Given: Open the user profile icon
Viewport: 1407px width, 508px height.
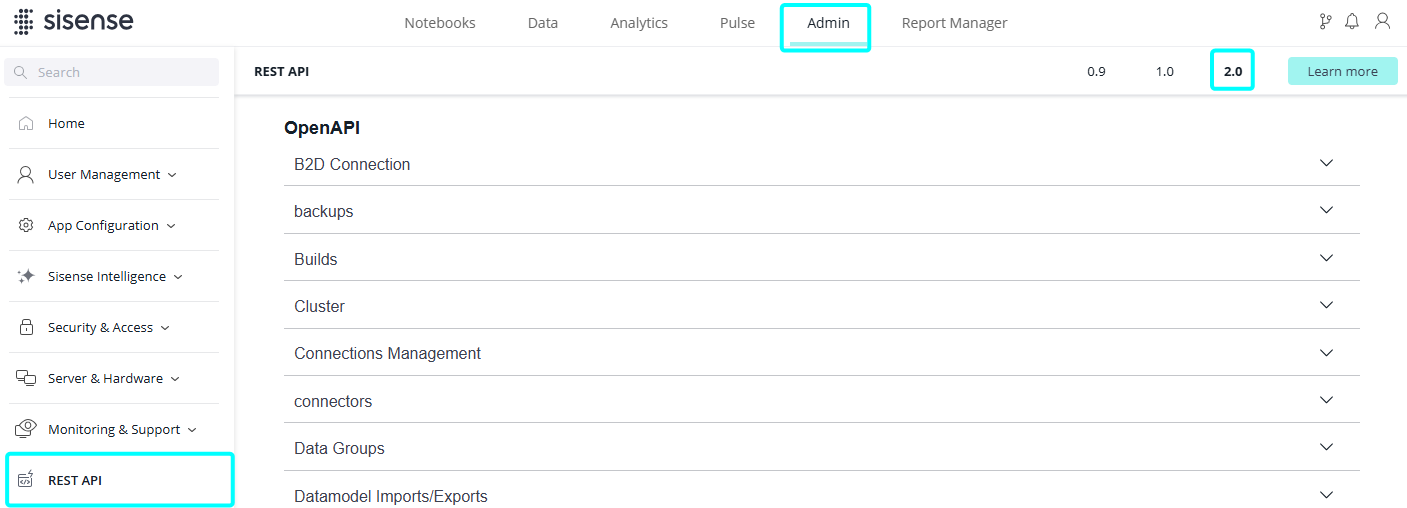Looking at the screenshot, I should click(x=1382, y=21).
